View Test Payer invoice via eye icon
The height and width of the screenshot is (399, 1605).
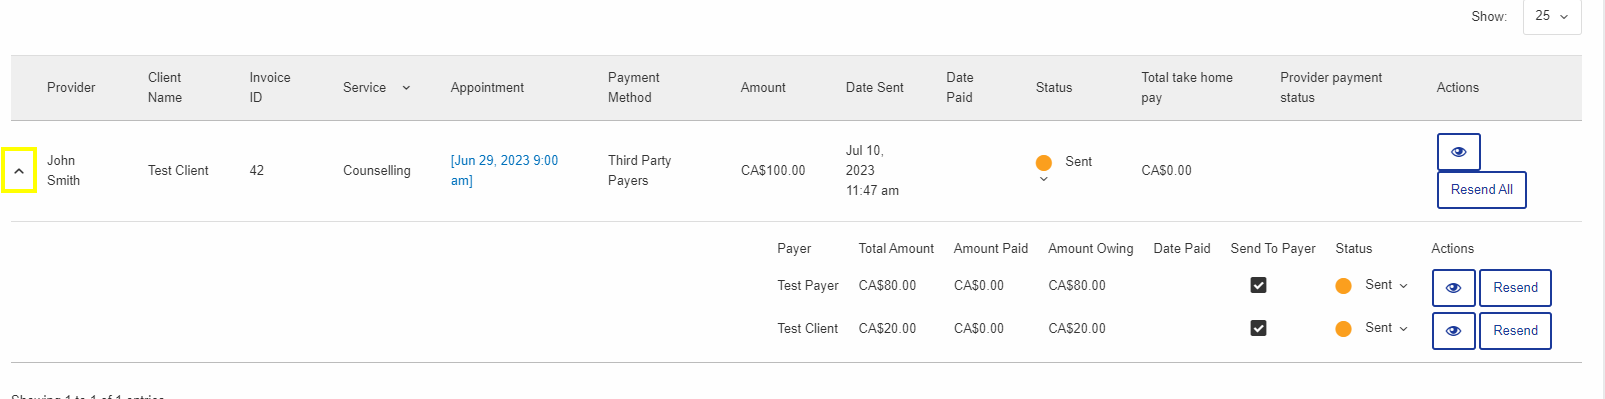(1453, 288)
